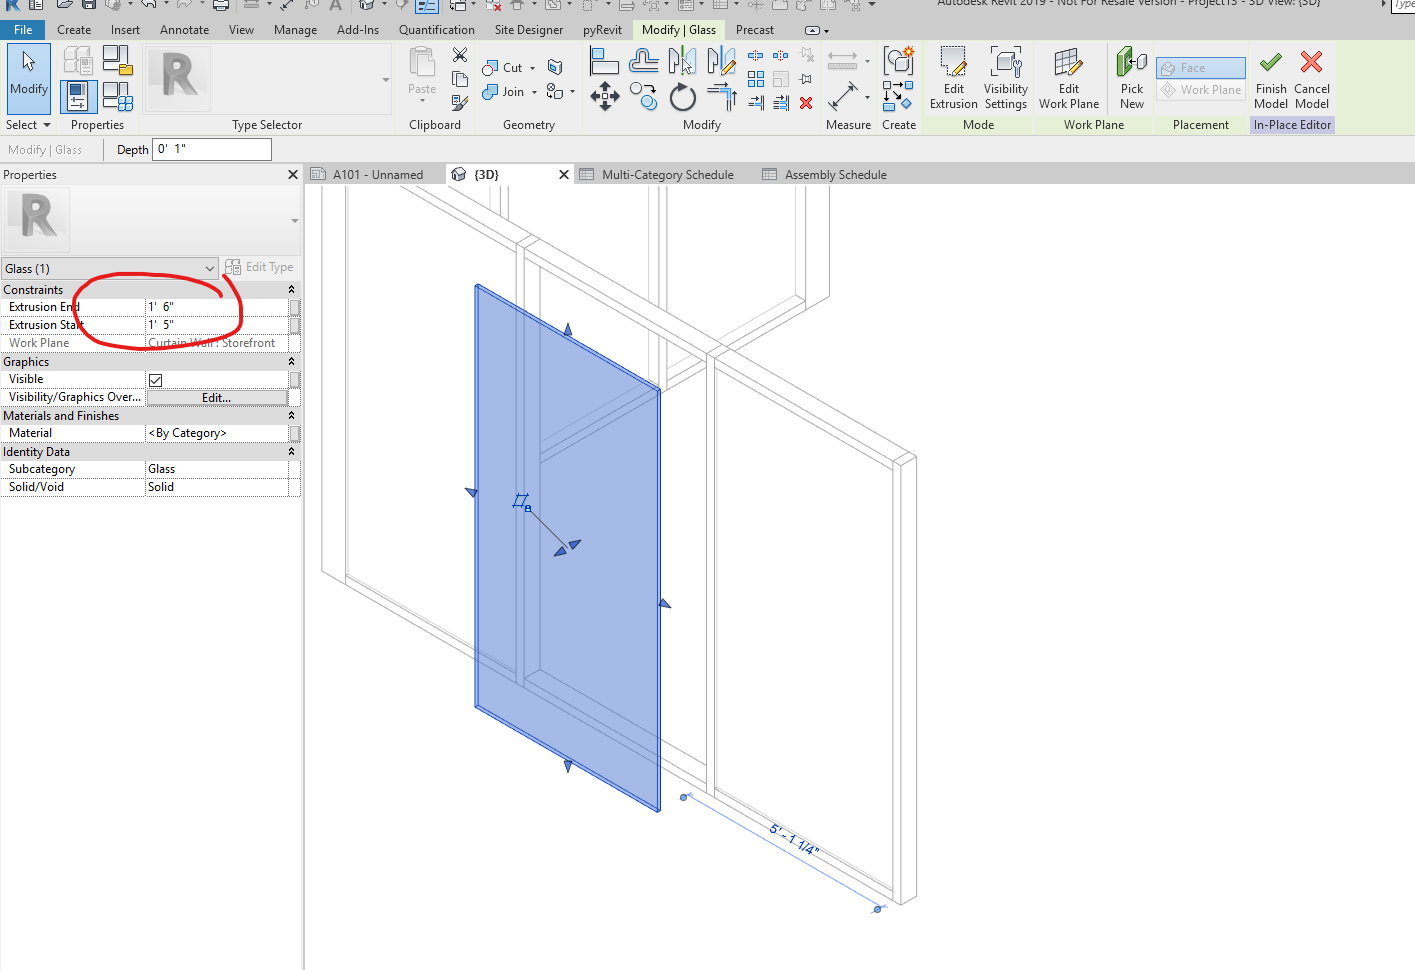
Task: Select the Mirror - Draw Axis tool
Action: tap(721, 61)
